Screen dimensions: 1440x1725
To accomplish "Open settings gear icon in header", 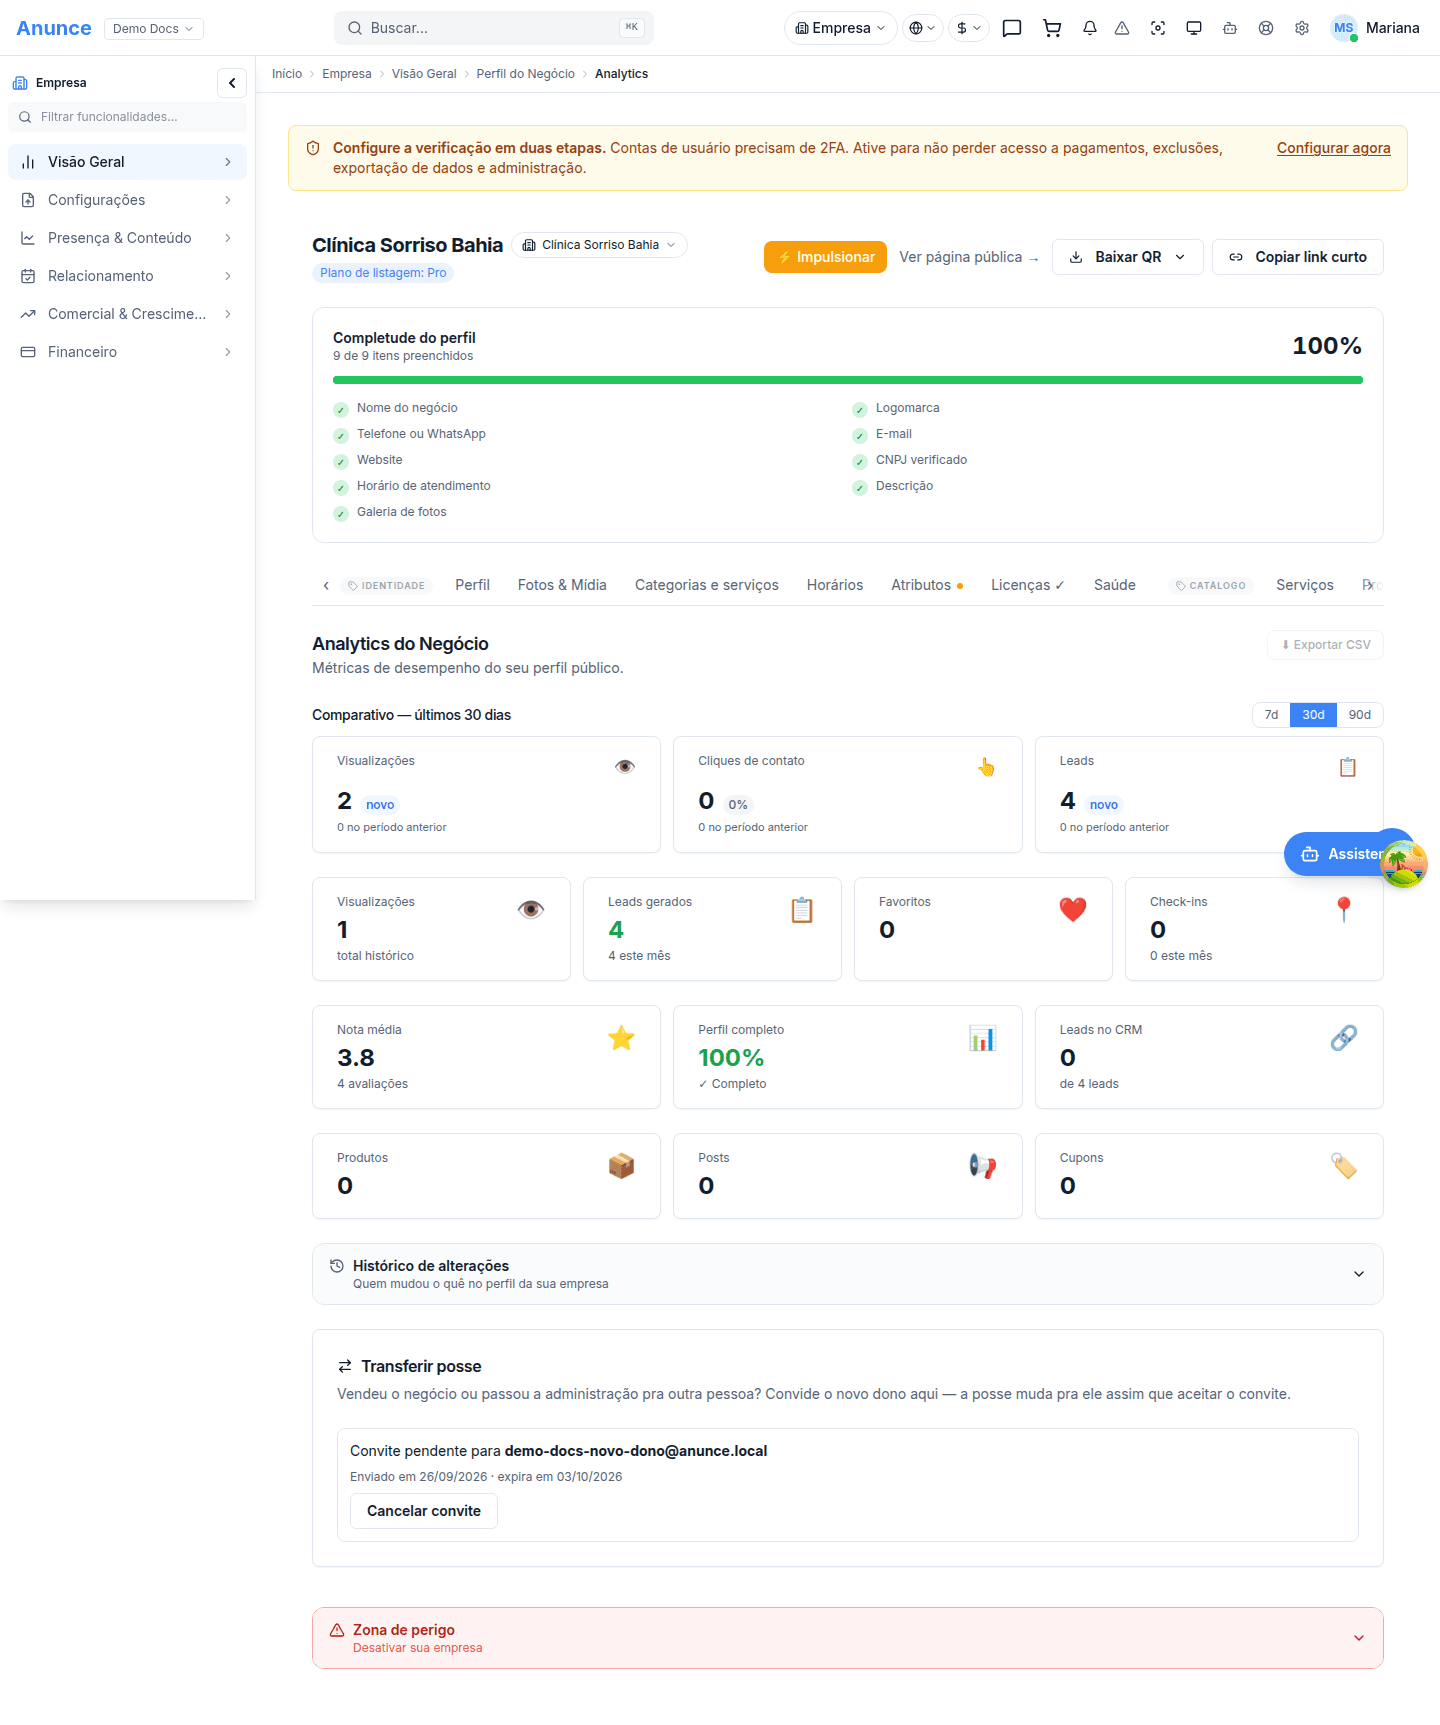I will pos(1302,28).
